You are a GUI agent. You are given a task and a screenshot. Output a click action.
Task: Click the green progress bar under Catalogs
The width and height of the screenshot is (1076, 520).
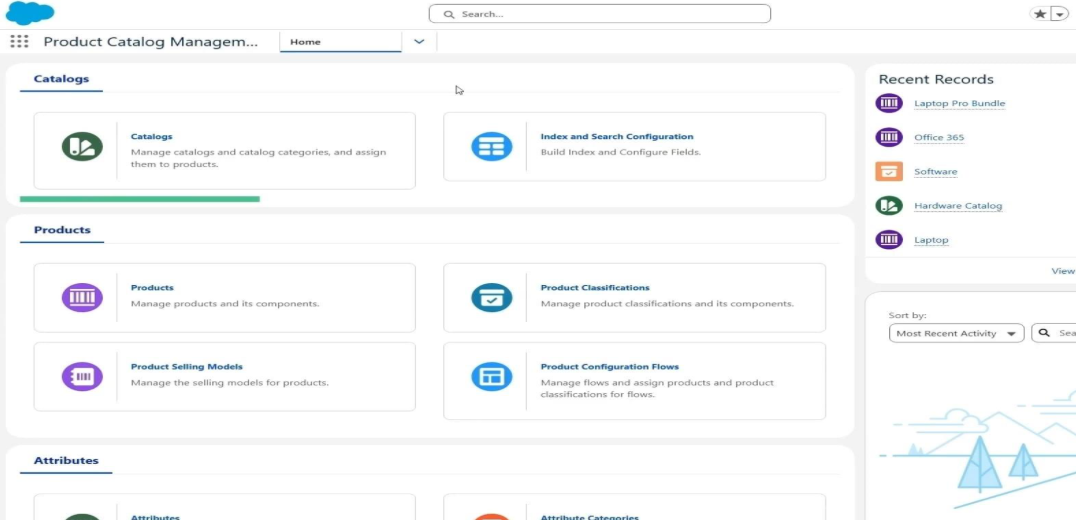click(x=140, y=199)
